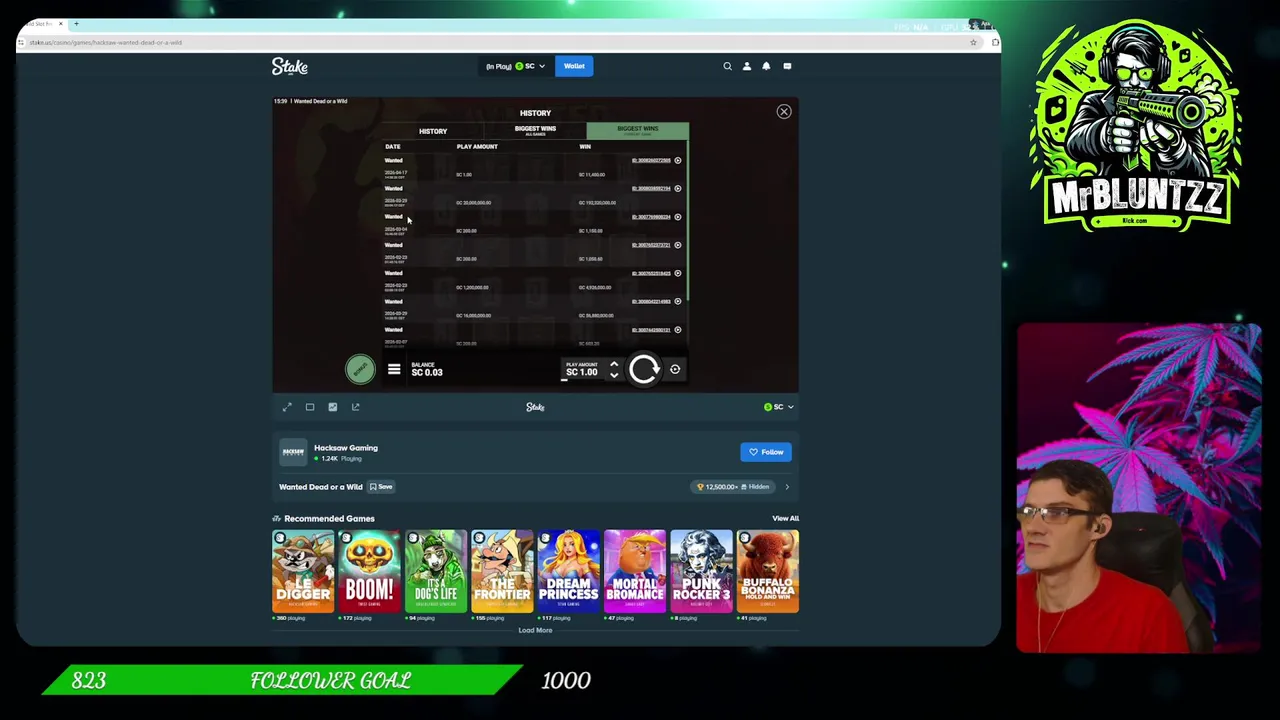Expand the 12,500.00× Hidden win chevron

point(787,487)
